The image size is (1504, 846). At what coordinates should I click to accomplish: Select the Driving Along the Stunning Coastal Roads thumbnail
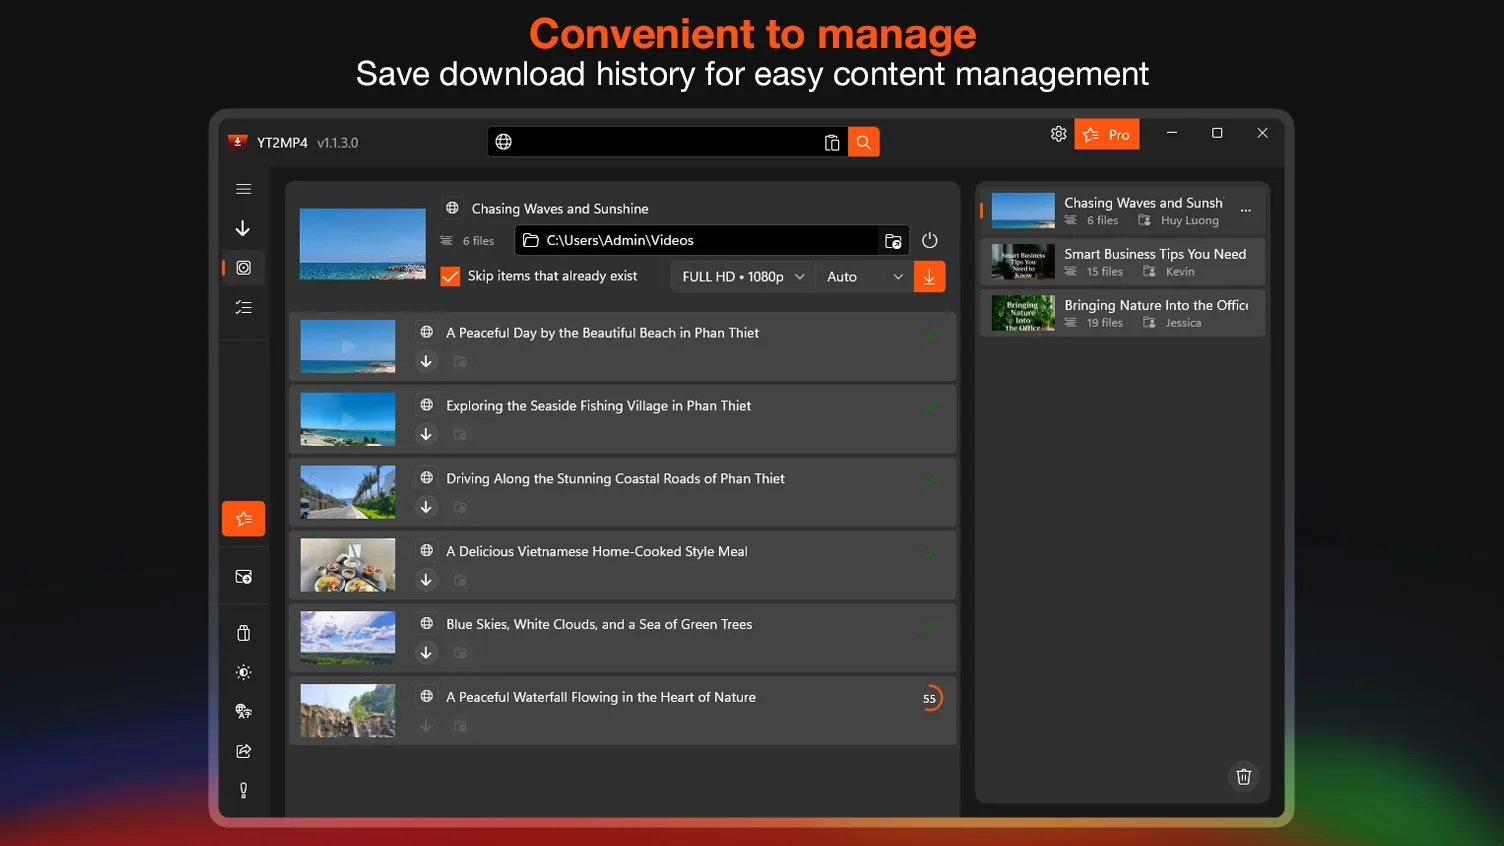(x=348, y=492)
